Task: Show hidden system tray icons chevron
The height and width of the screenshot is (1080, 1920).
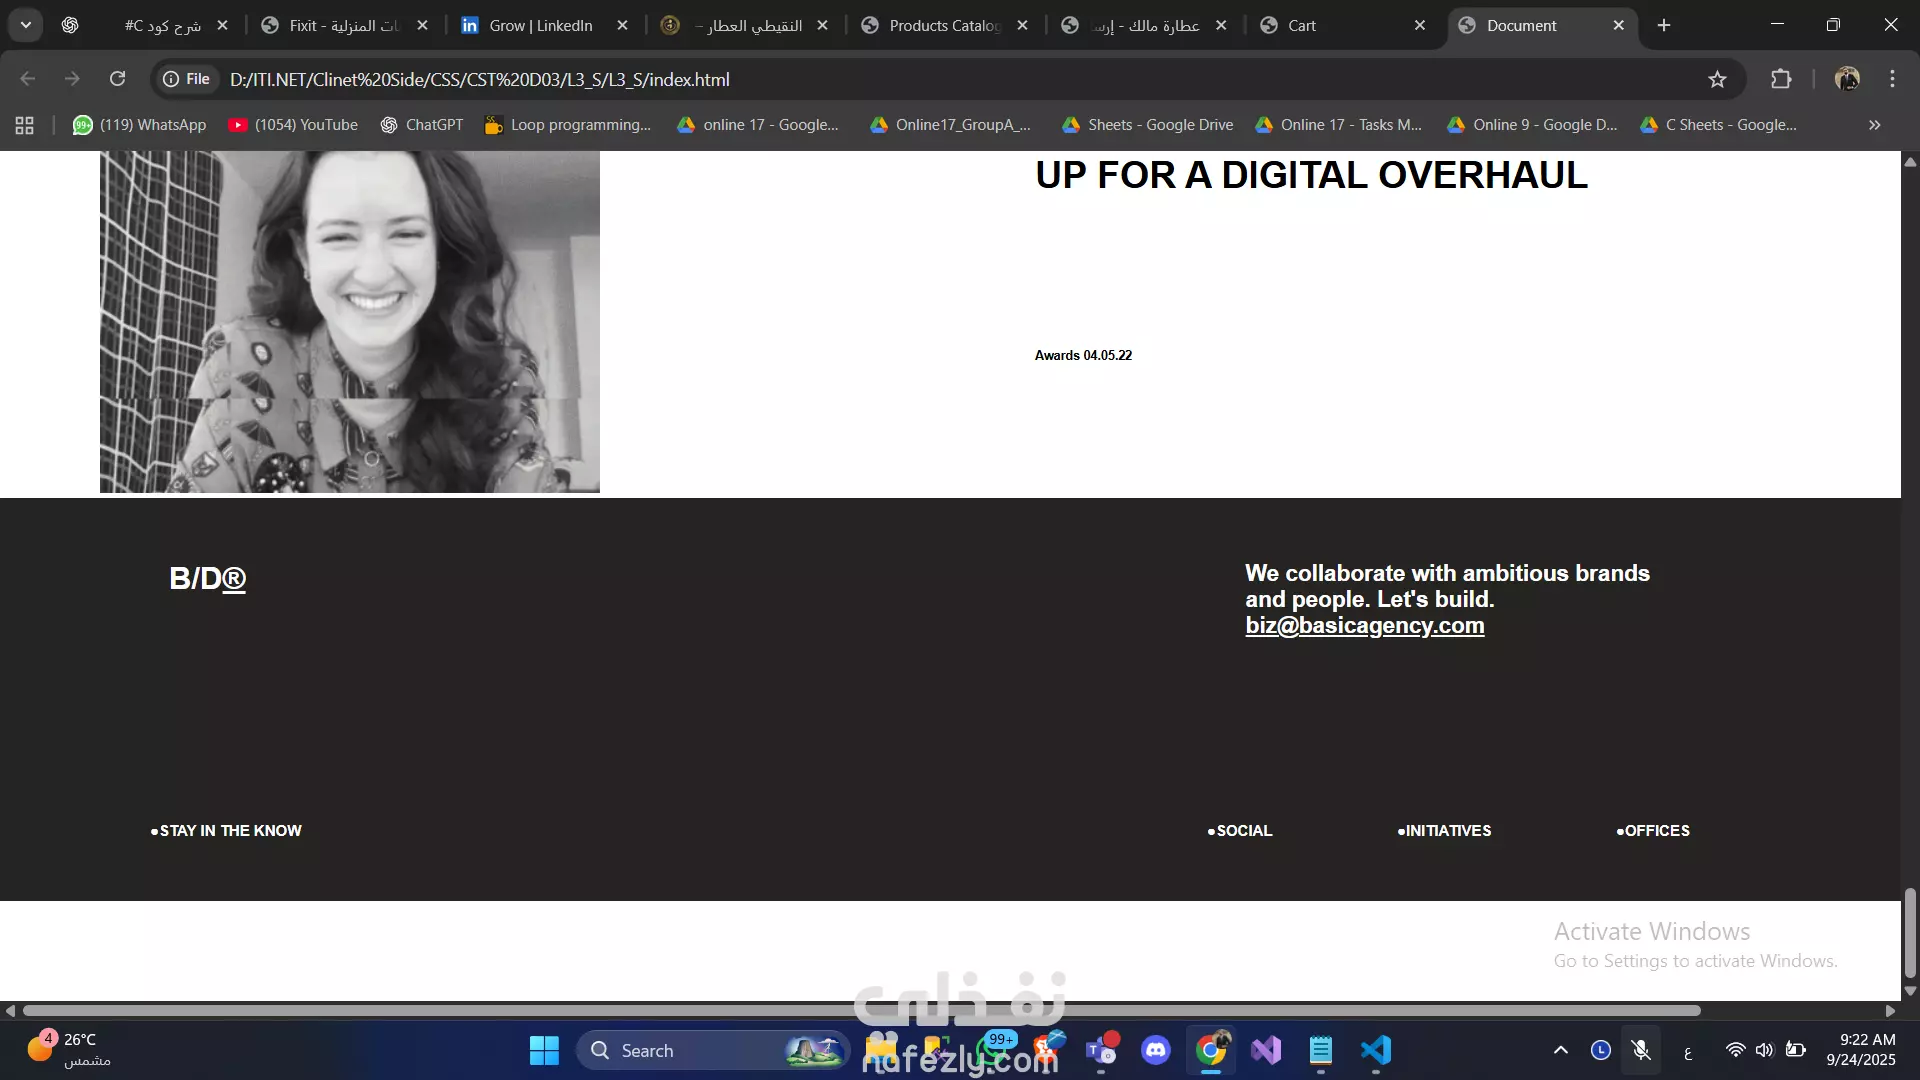Action: (1560, 1050)
